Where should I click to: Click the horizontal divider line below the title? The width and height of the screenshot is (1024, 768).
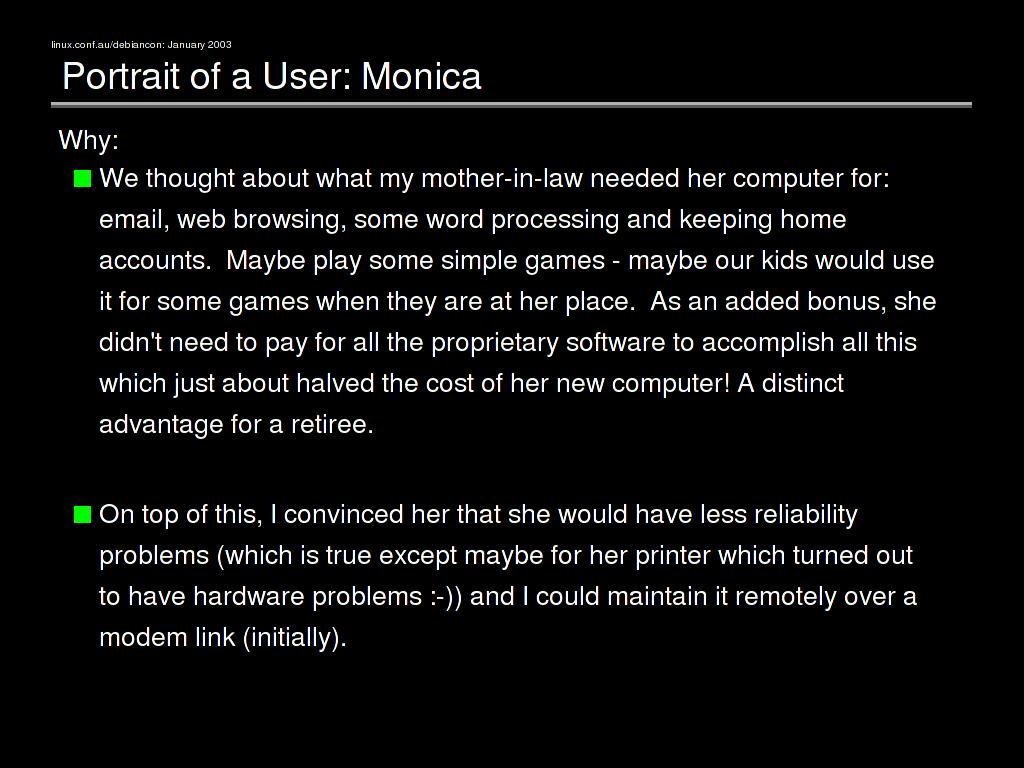[511, 104]
